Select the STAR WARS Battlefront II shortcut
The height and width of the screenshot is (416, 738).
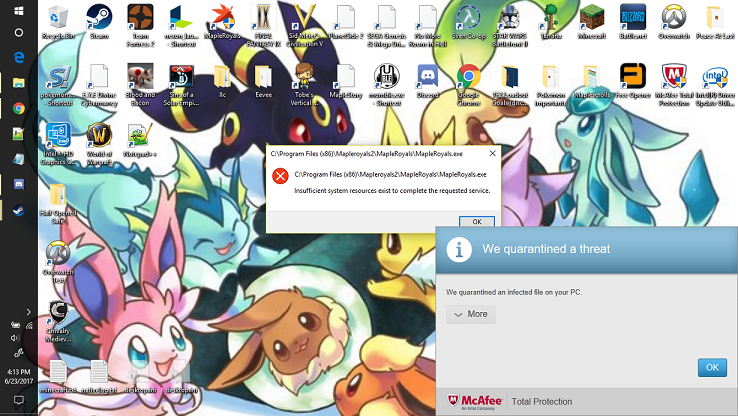point(510,26)
